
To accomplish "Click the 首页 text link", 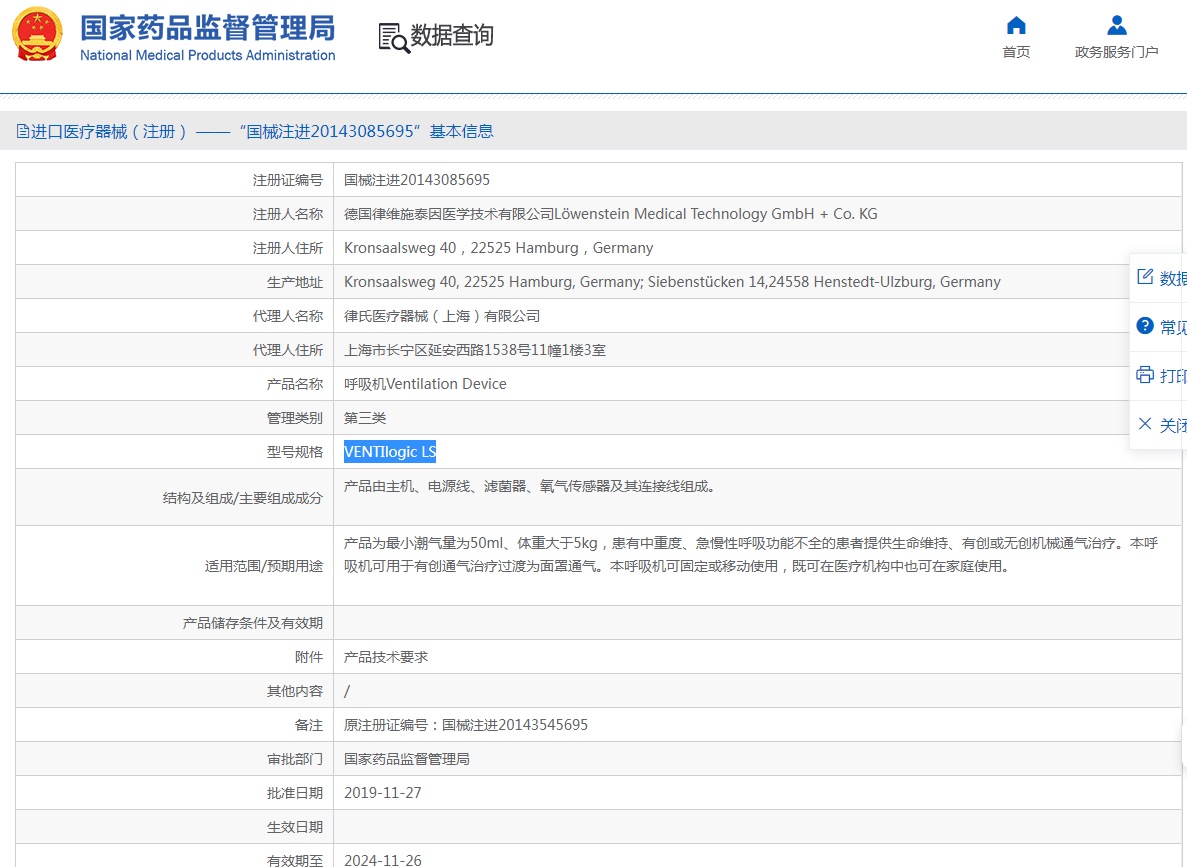I will click(x=1016, y=52).
